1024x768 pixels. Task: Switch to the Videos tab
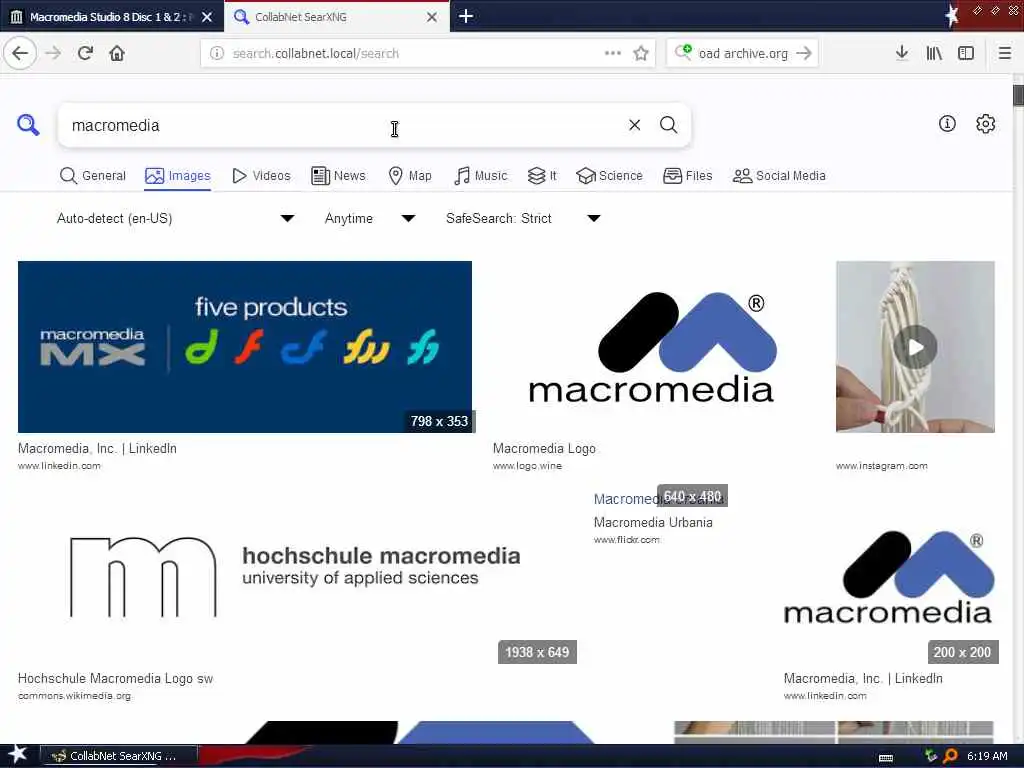click(261, 176)
